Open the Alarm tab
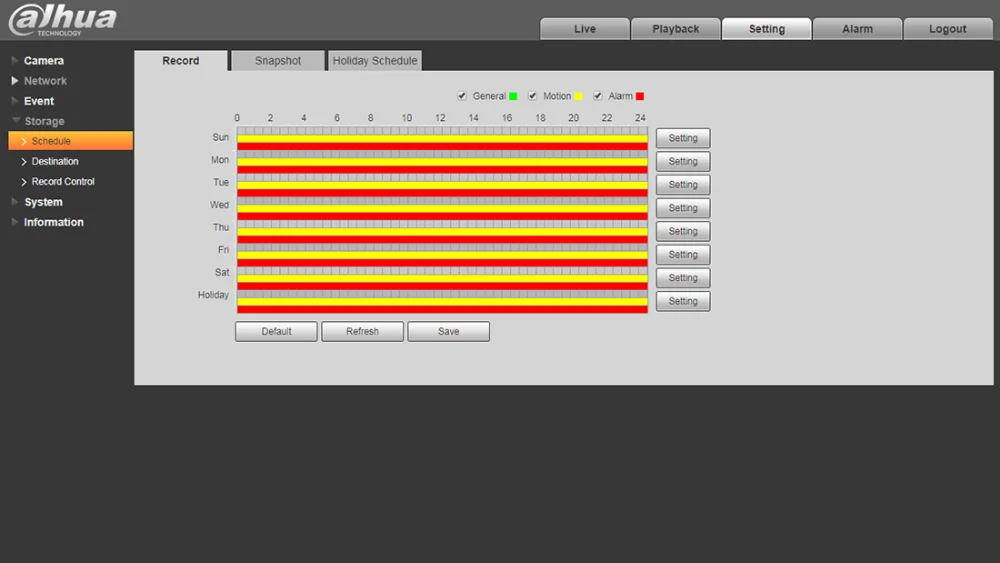The width and height of the screenshot is (1000, 563). pyautogui.click(x=857, y=29)
